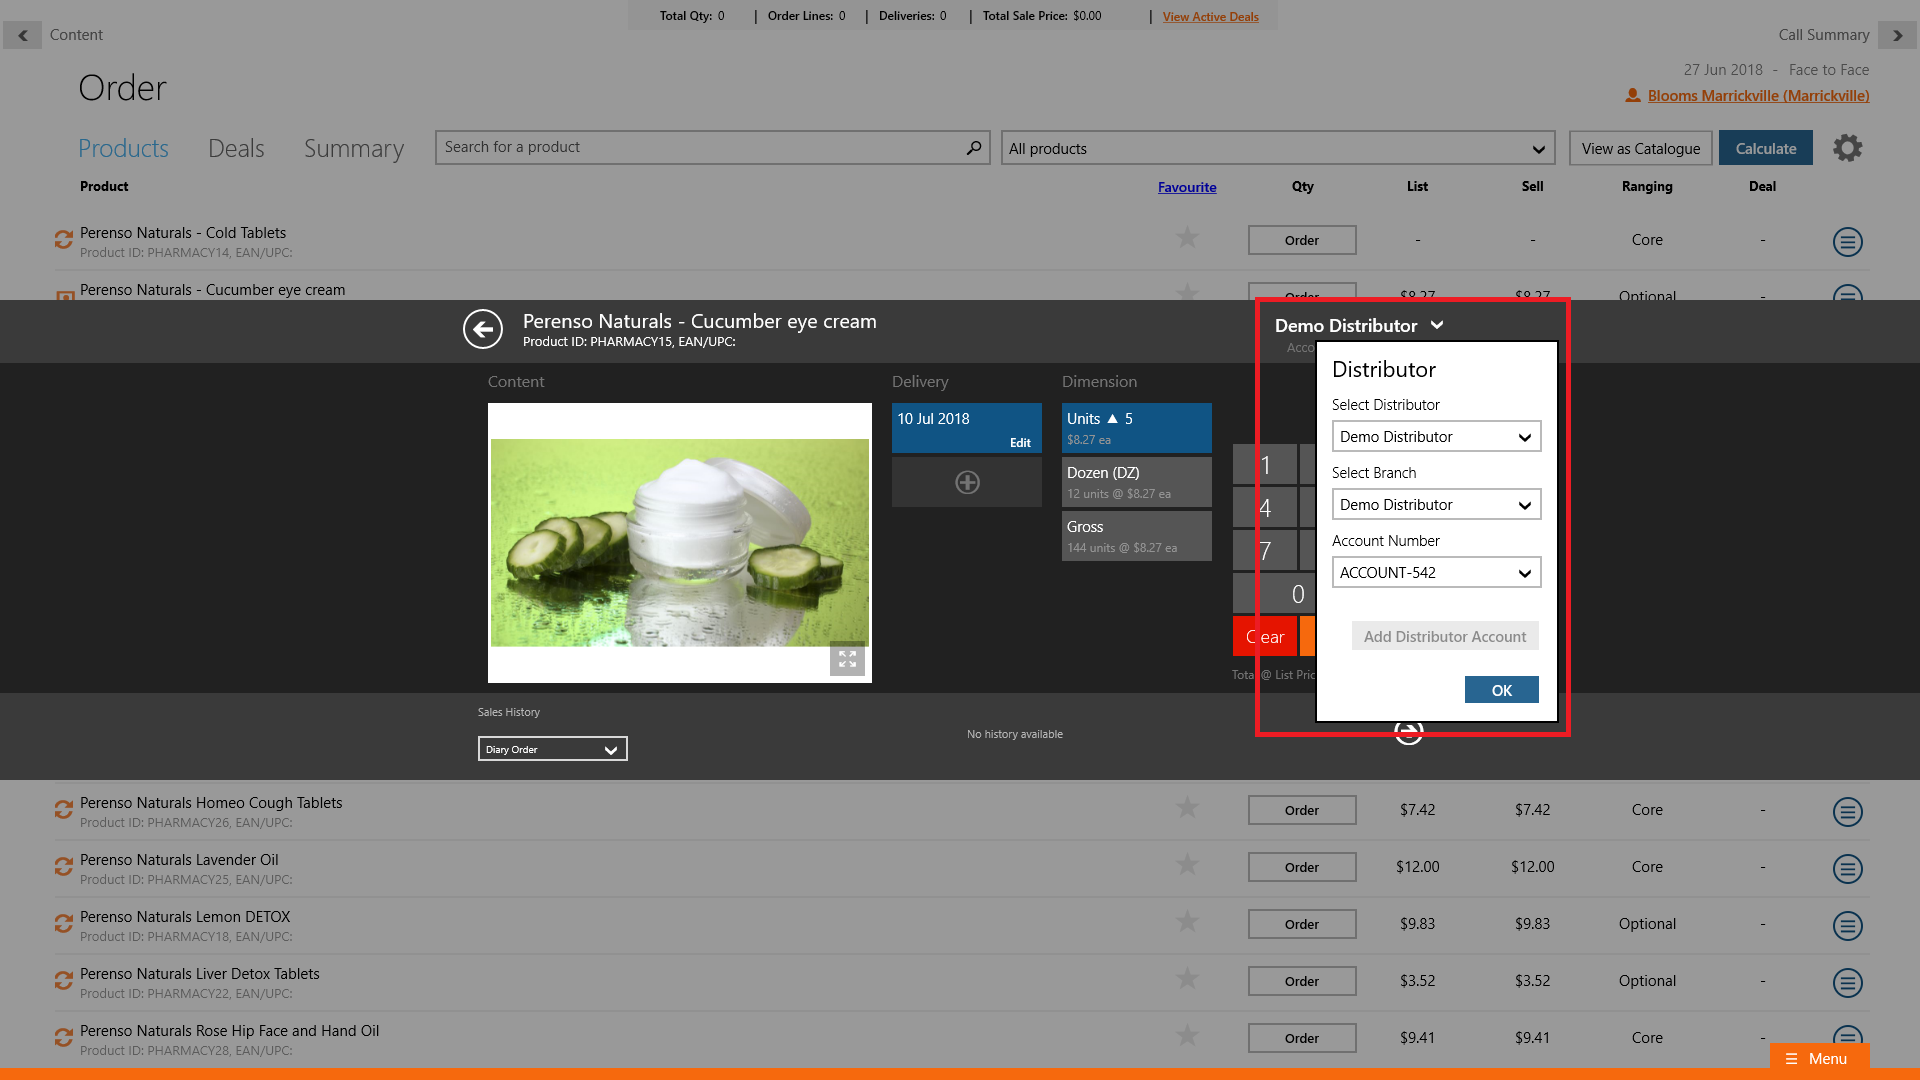Click the search magnifier icon

[973, 148]
